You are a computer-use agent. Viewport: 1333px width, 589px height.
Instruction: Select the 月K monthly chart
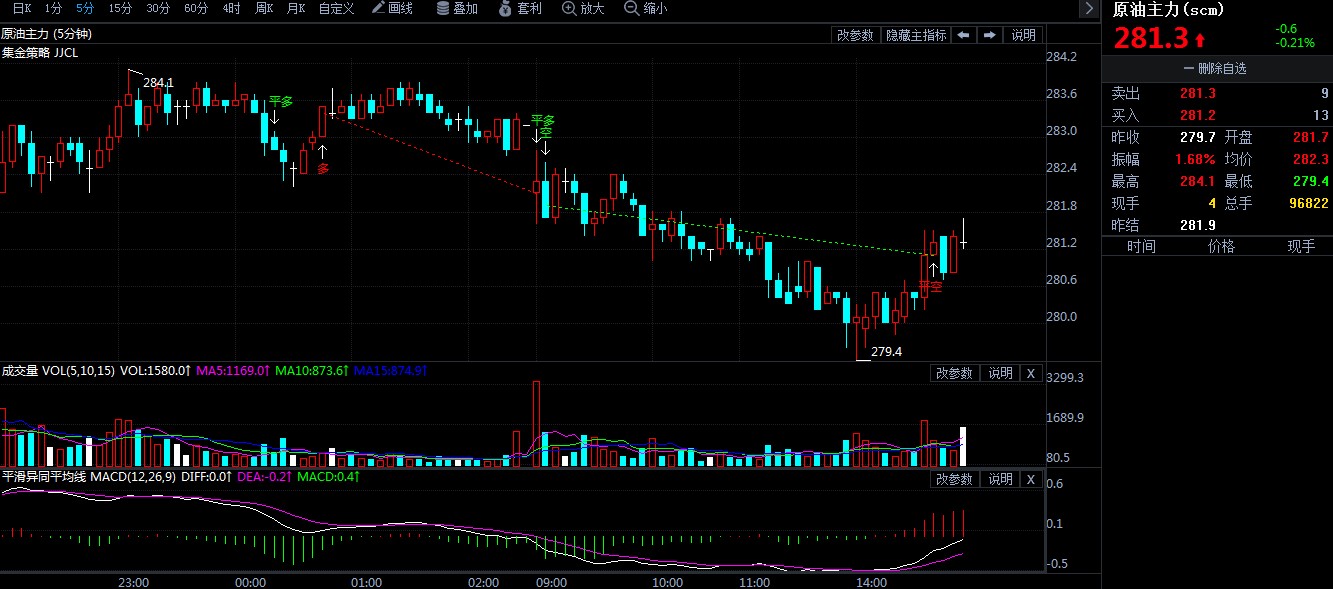pos(296,8)
